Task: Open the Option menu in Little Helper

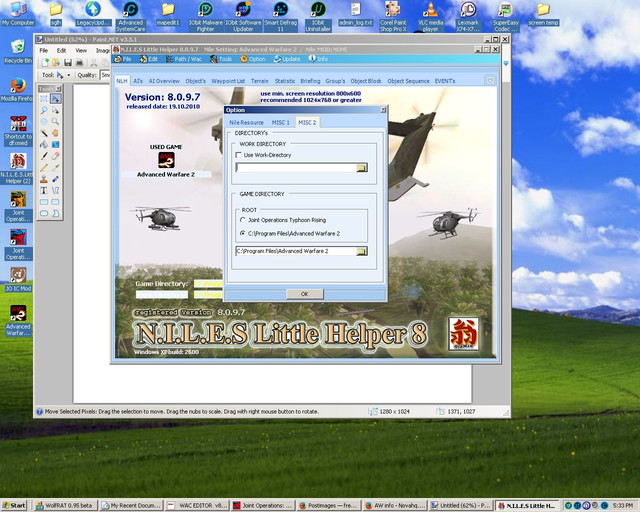Action: pos(253,59)
